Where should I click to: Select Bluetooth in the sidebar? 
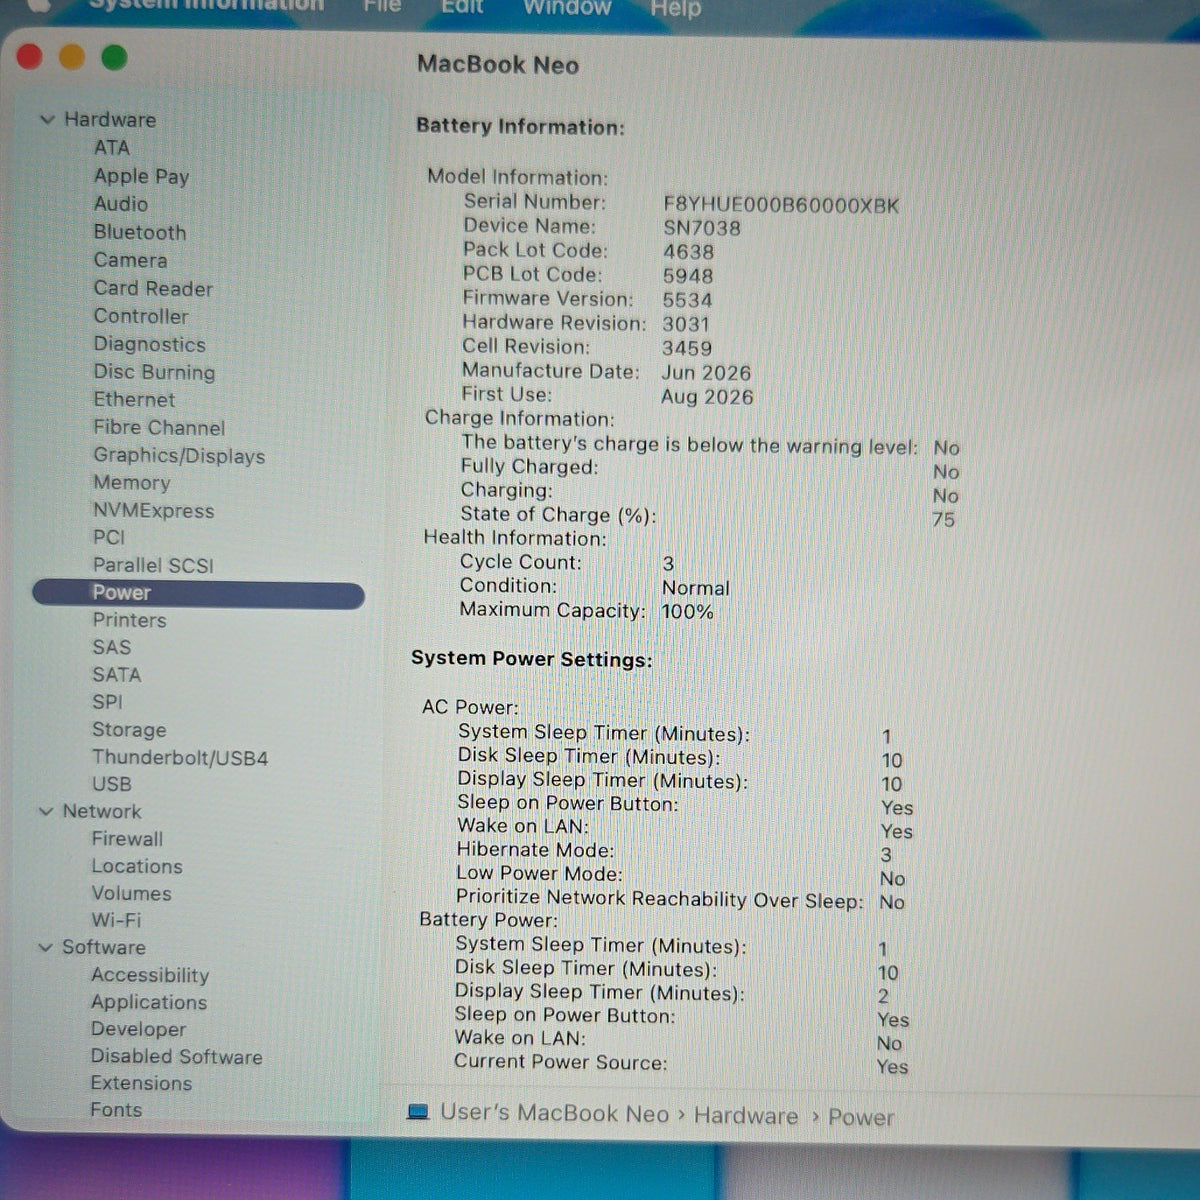[x=140, y=232]
